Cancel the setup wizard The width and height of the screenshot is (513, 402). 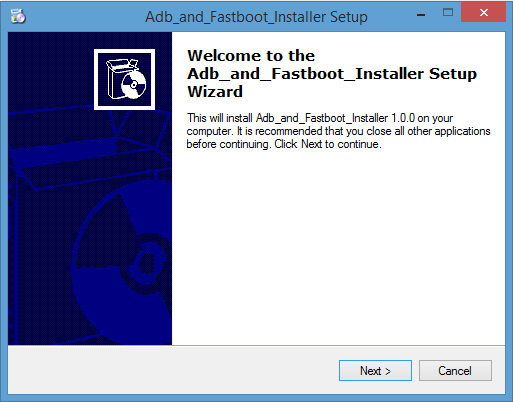(455, 370)
